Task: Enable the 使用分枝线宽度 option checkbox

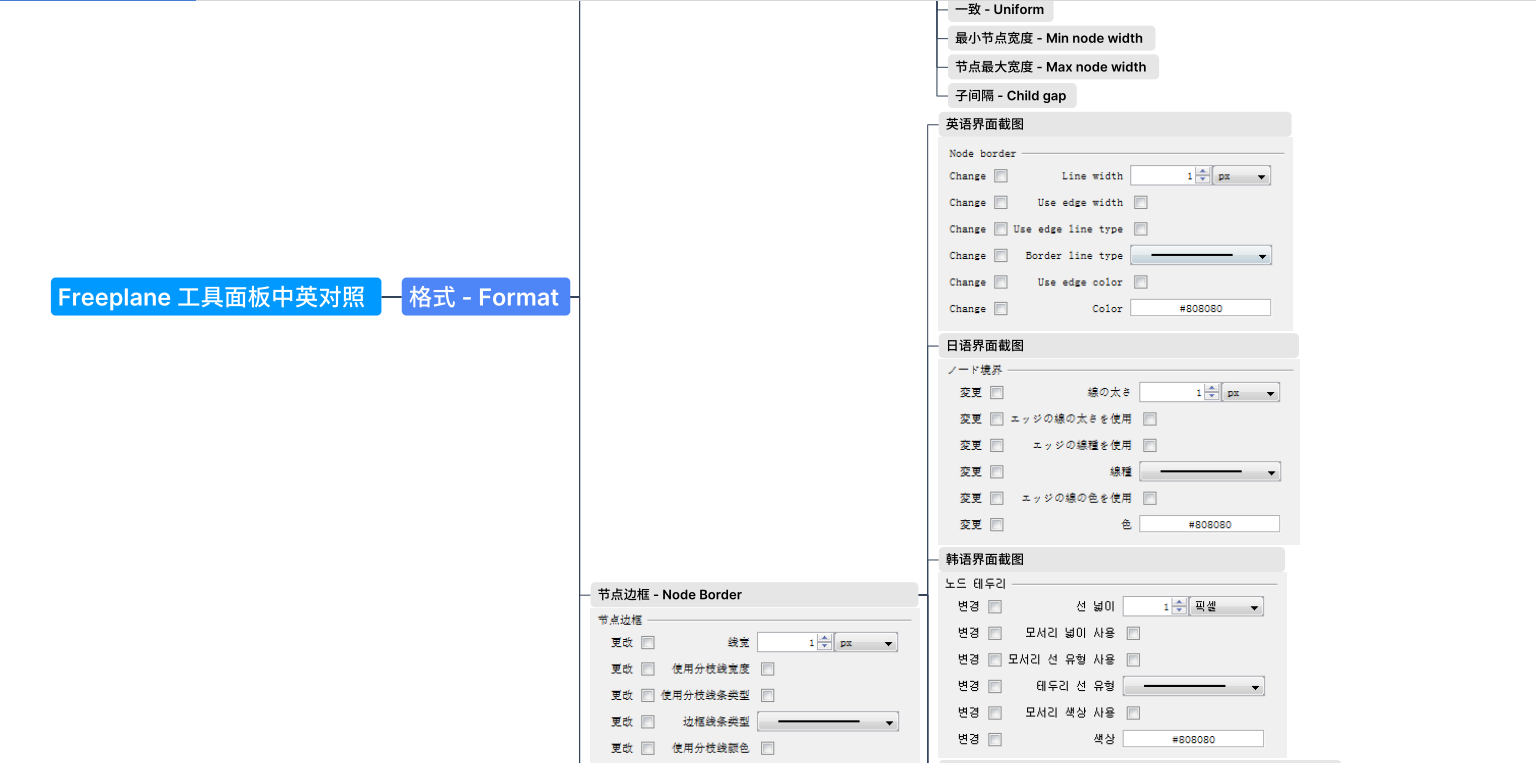Action: tap(768, 669)
